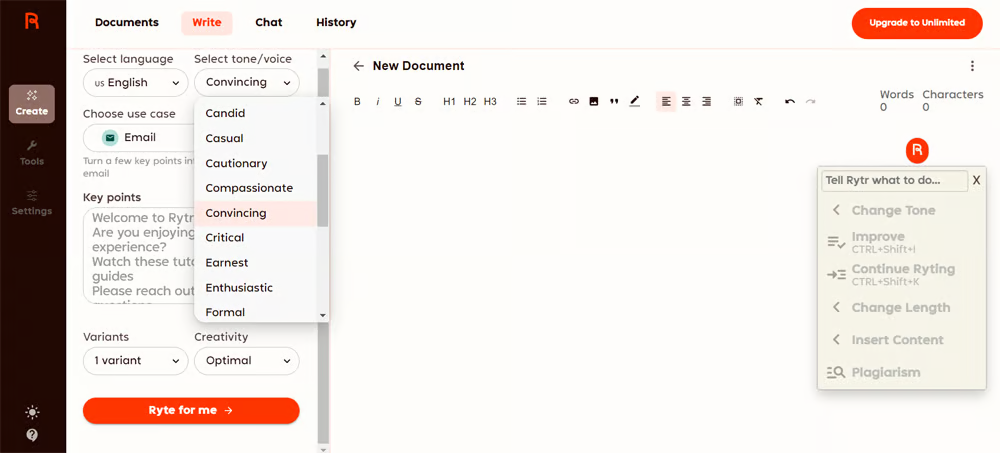Toggle bold formatting

[357, 101]
